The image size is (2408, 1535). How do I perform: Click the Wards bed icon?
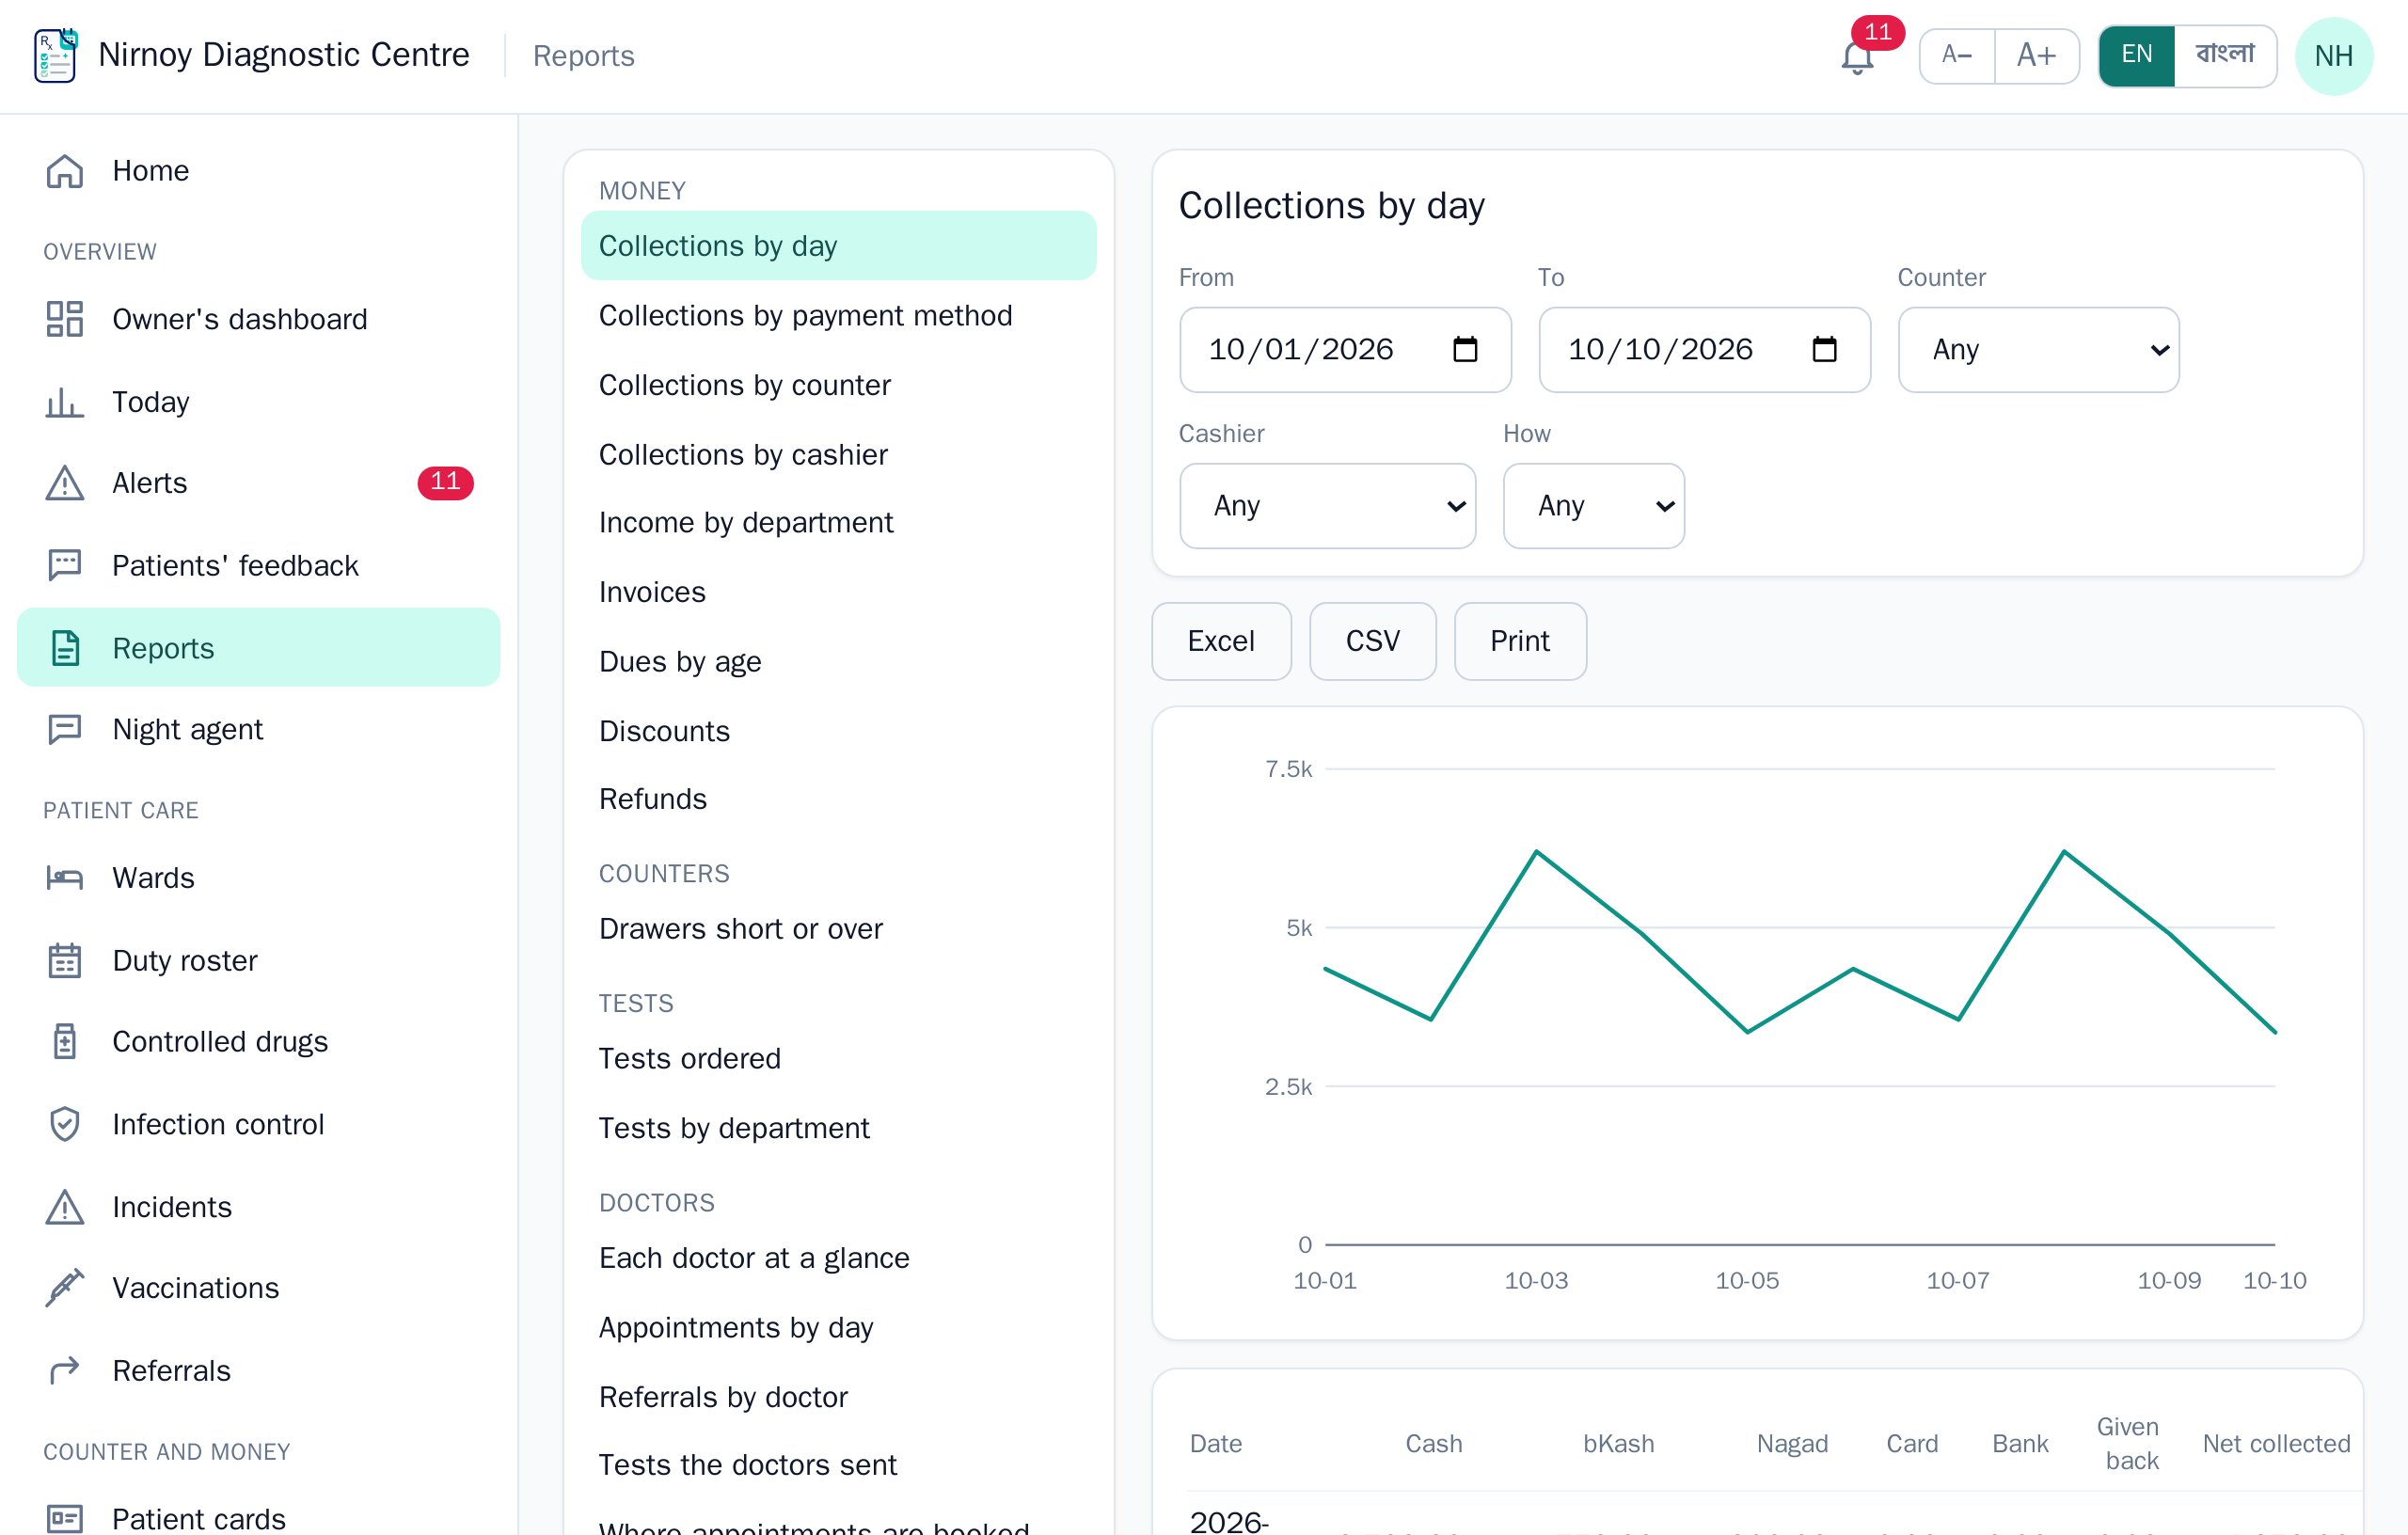(65, 878)
